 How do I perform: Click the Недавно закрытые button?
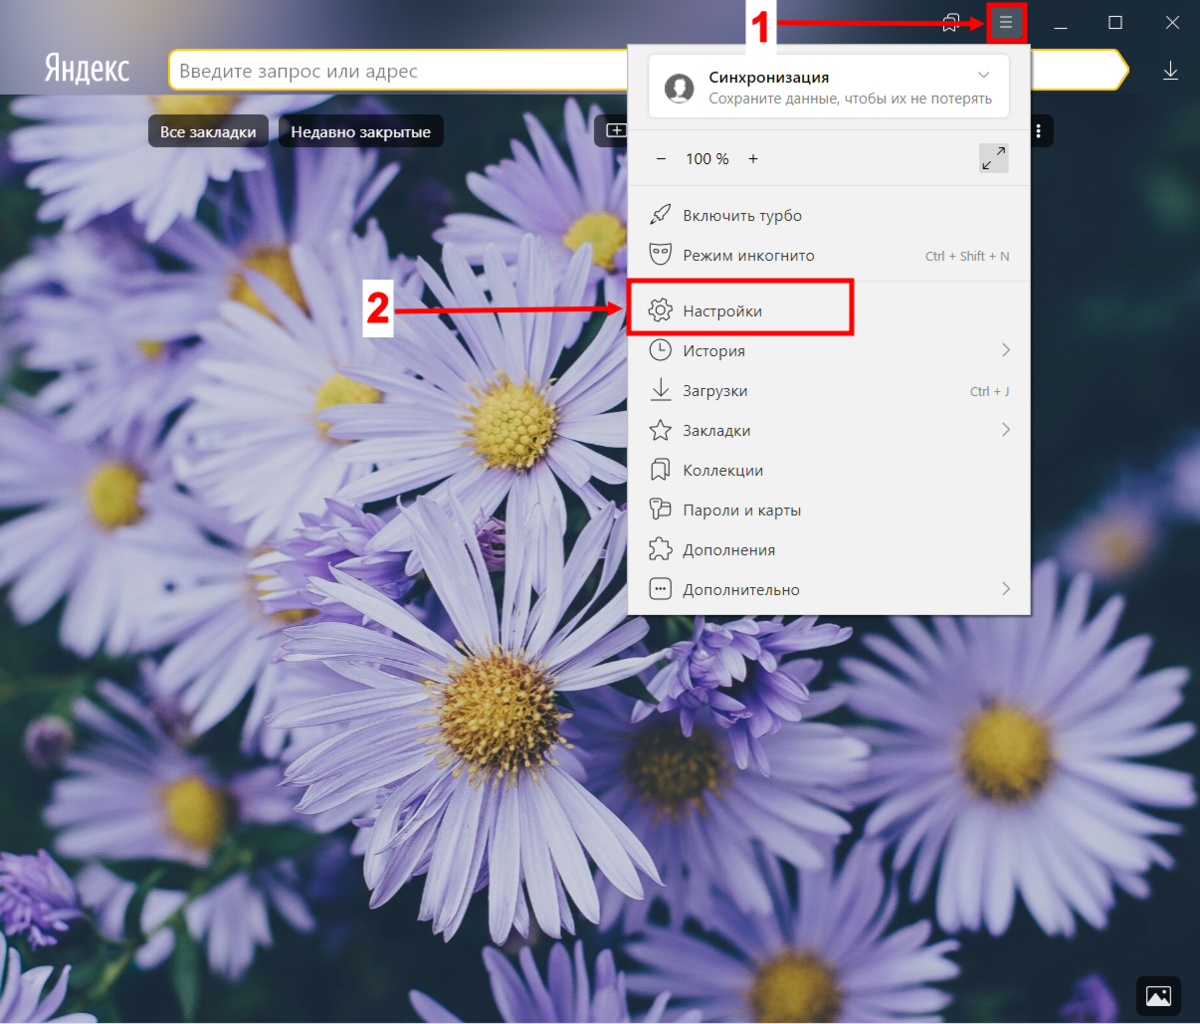click(x=361, y=131)
